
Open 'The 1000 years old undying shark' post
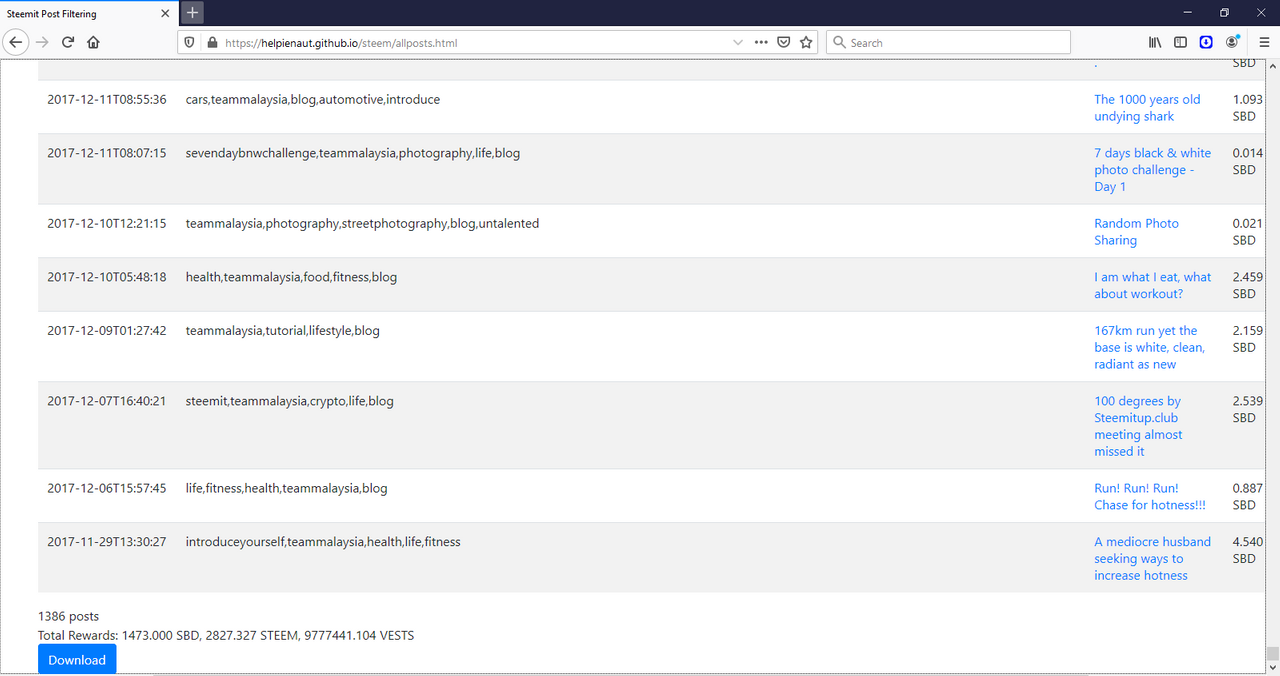(x=1147, y=108)
